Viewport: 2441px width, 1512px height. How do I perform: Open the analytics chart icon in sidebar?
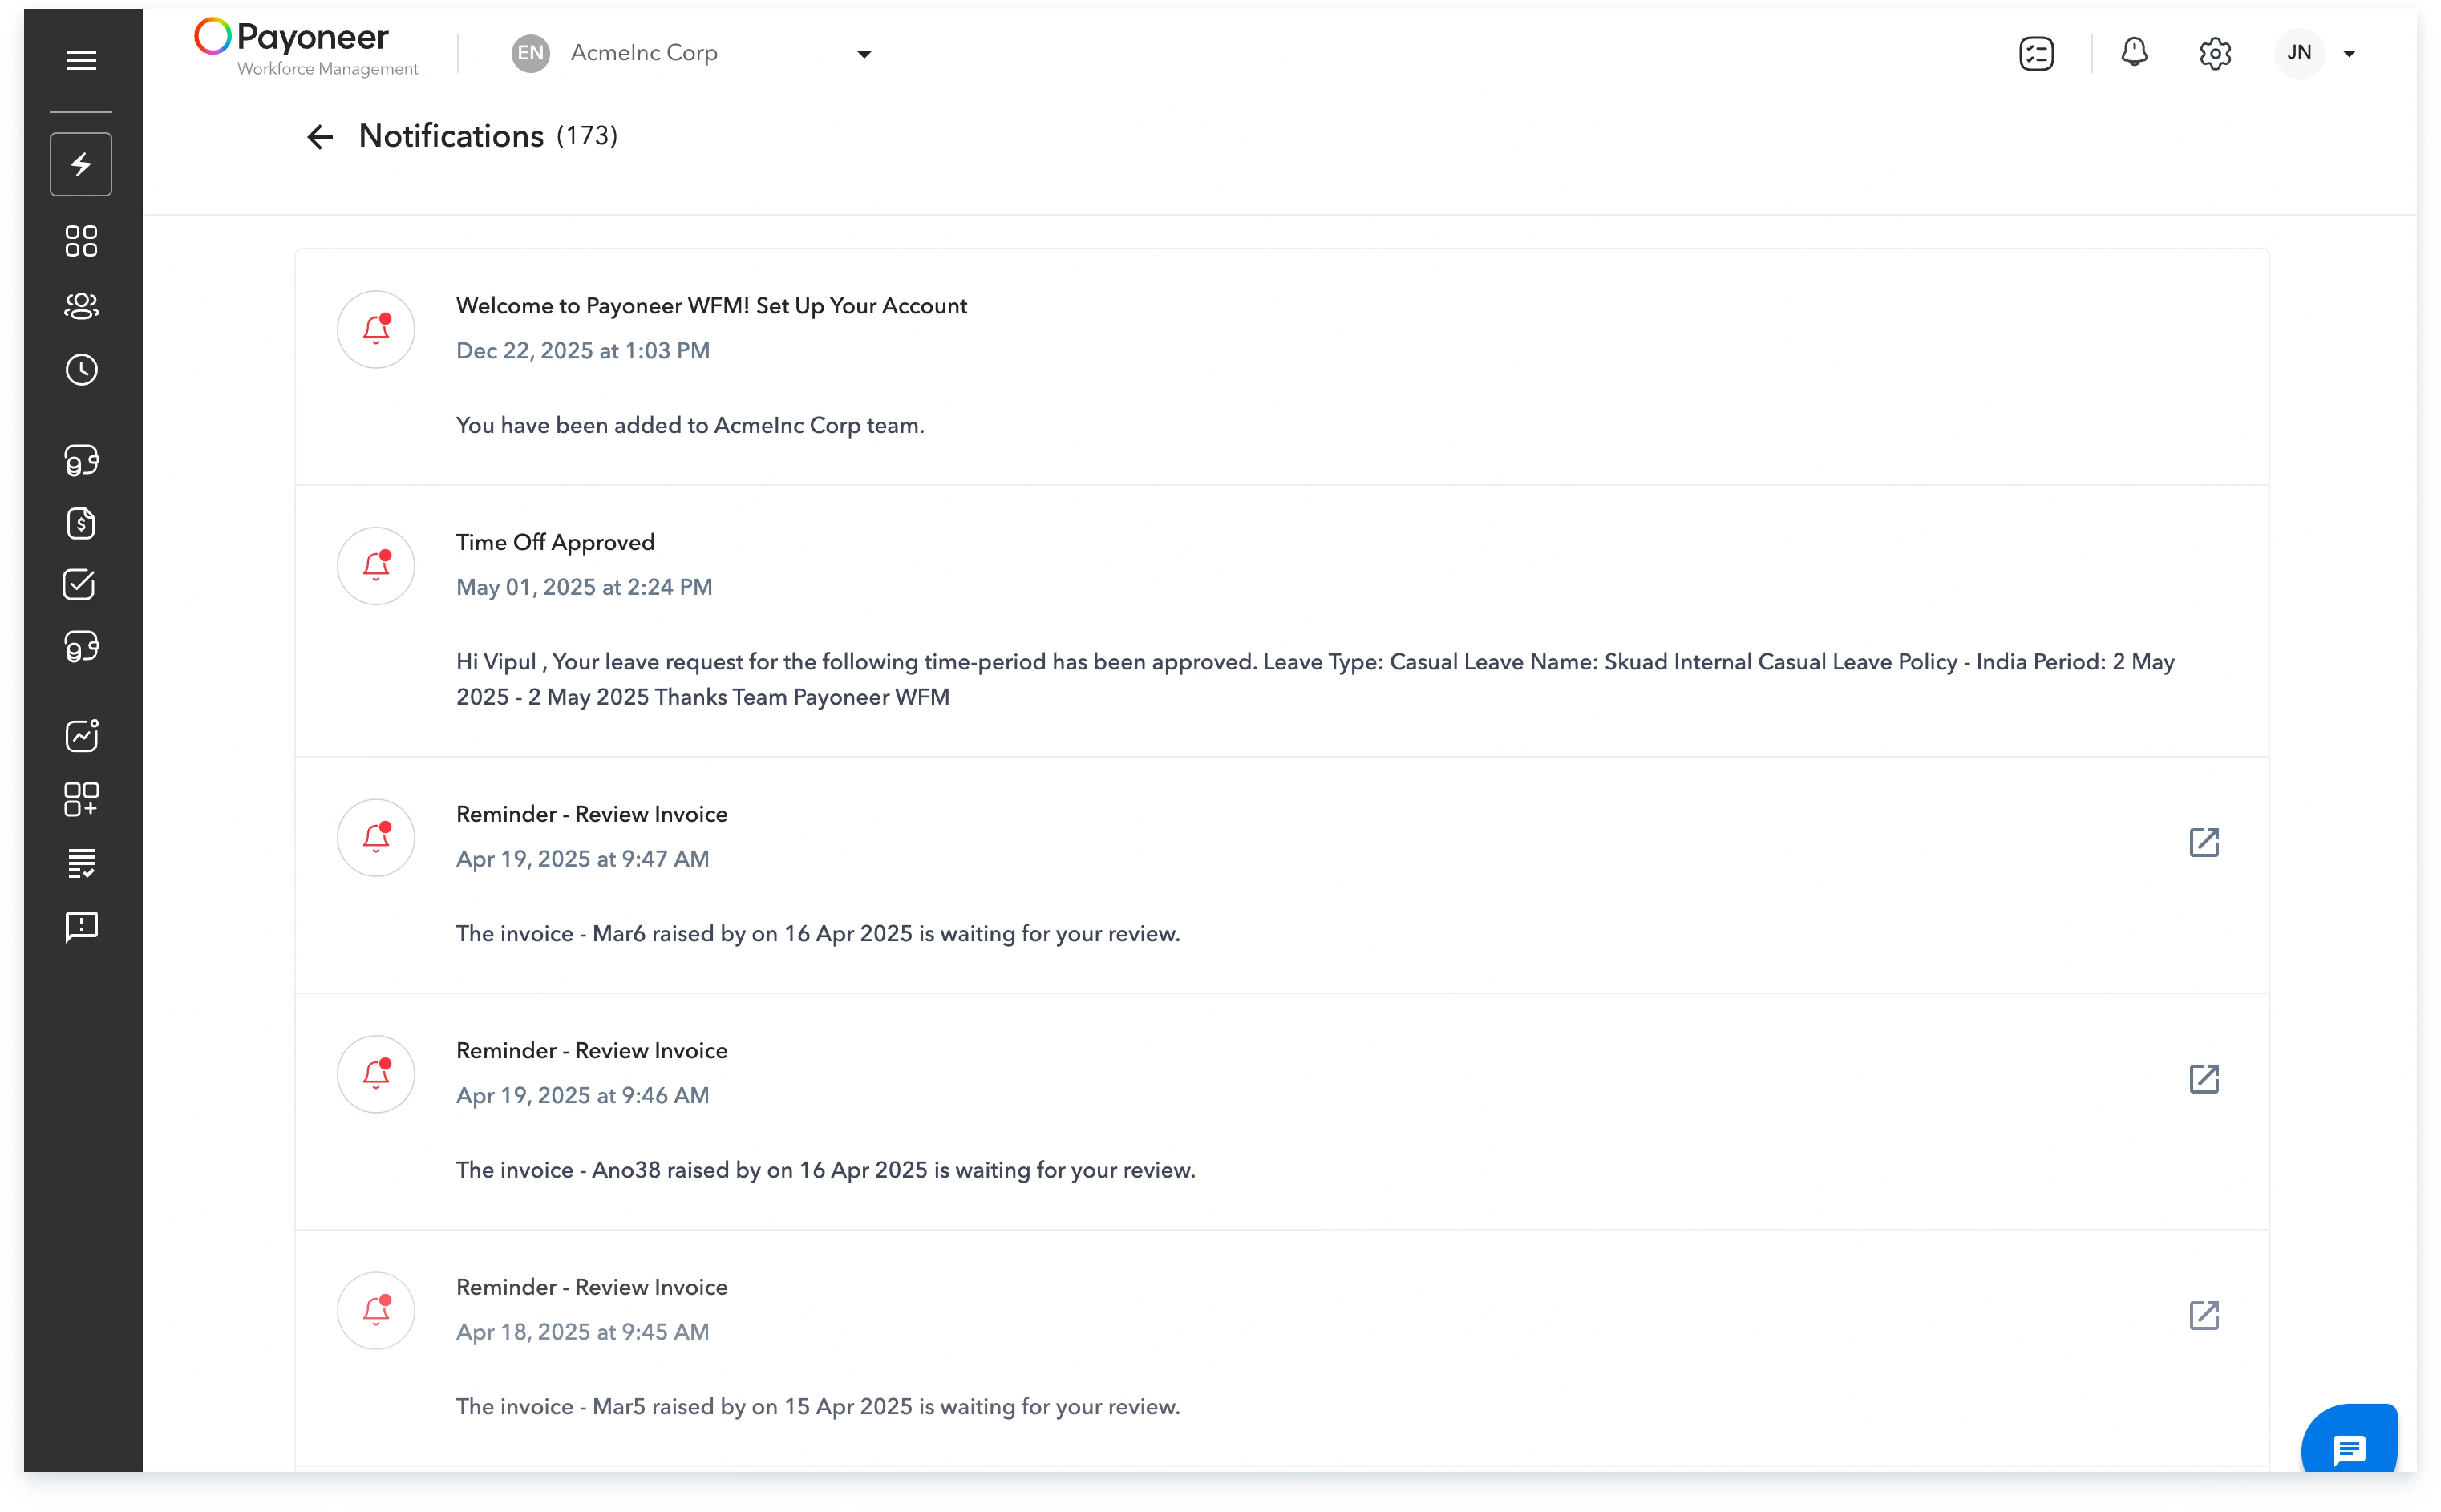[81, 736]
